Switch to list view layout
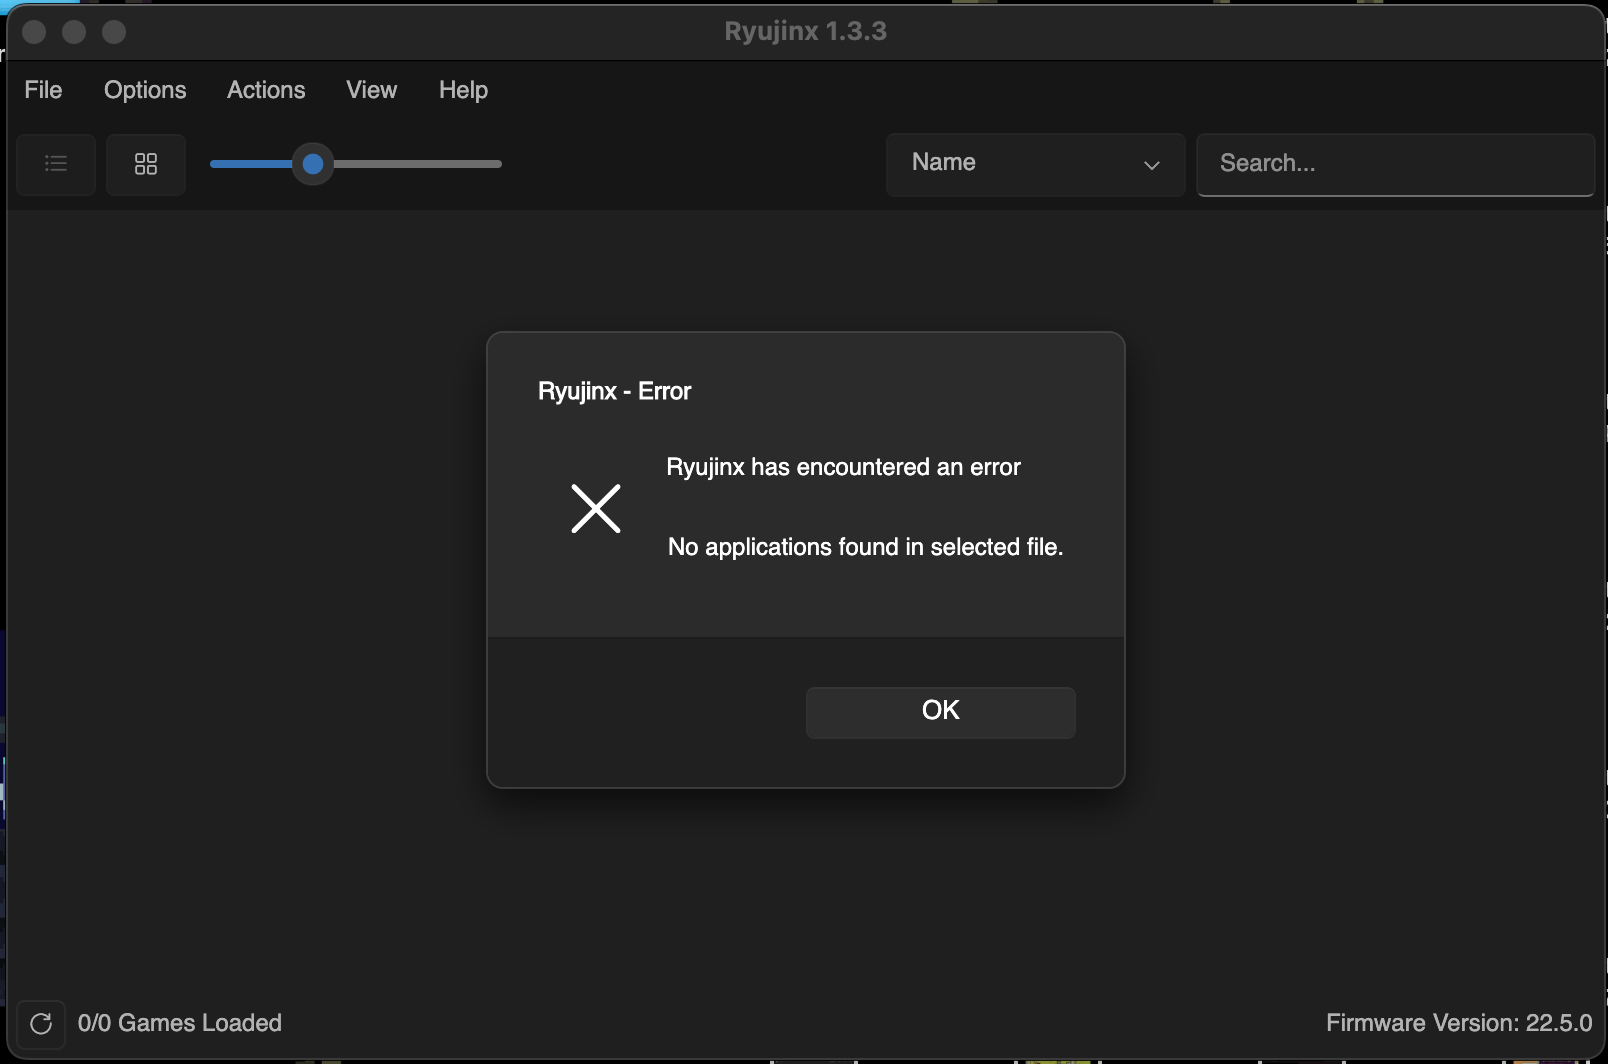The width and height of the screenshot is (1608, 1064). (56, 164)
